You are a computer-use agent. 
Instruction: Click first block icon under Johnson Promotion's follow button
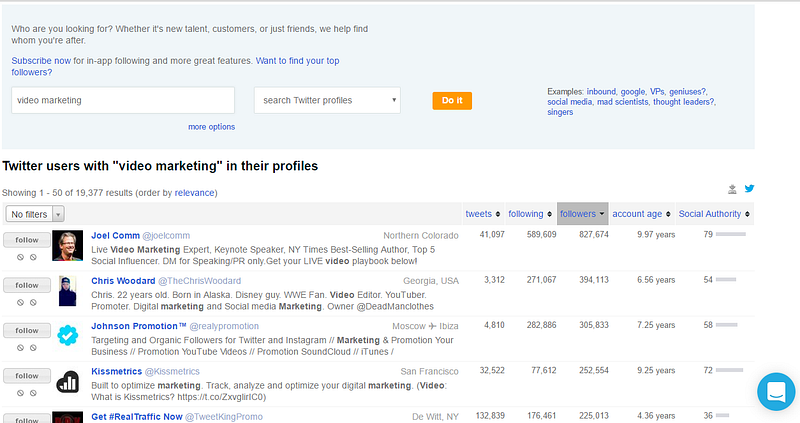click(x=20, y=347)
